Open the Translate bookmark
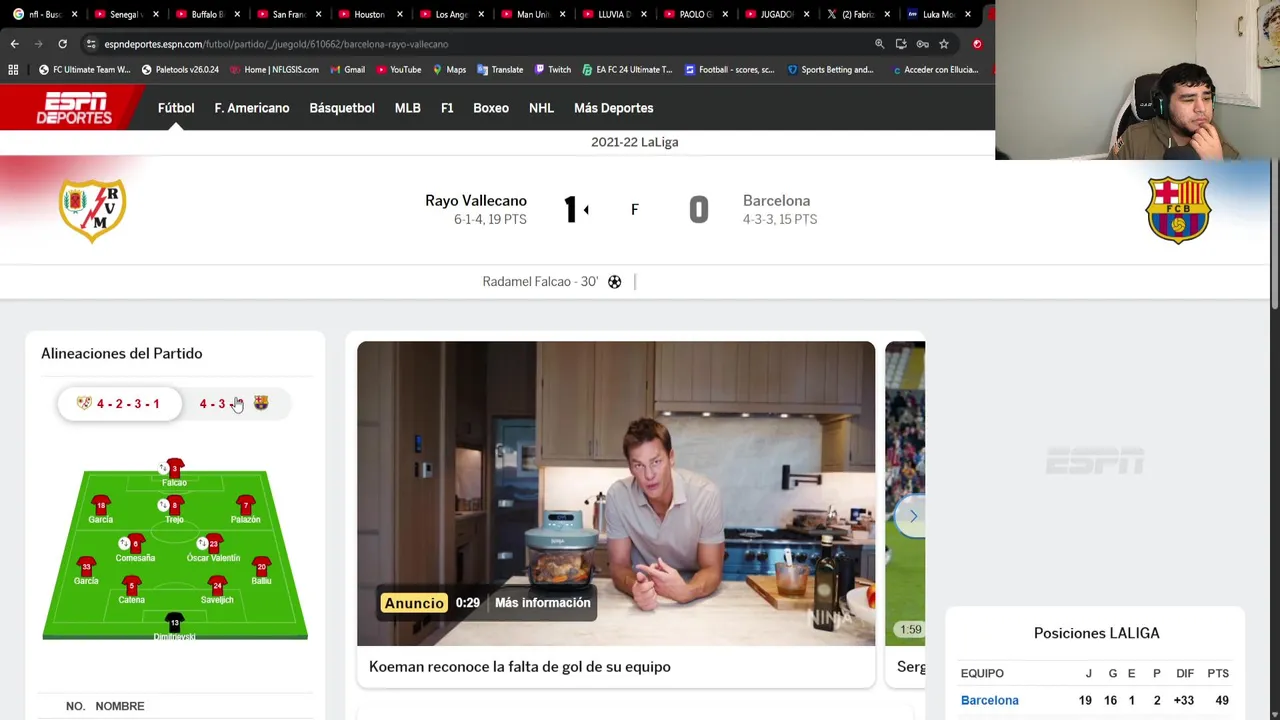Image resolution: width=1280 pixels, height=720 pixels. point(500,70)
